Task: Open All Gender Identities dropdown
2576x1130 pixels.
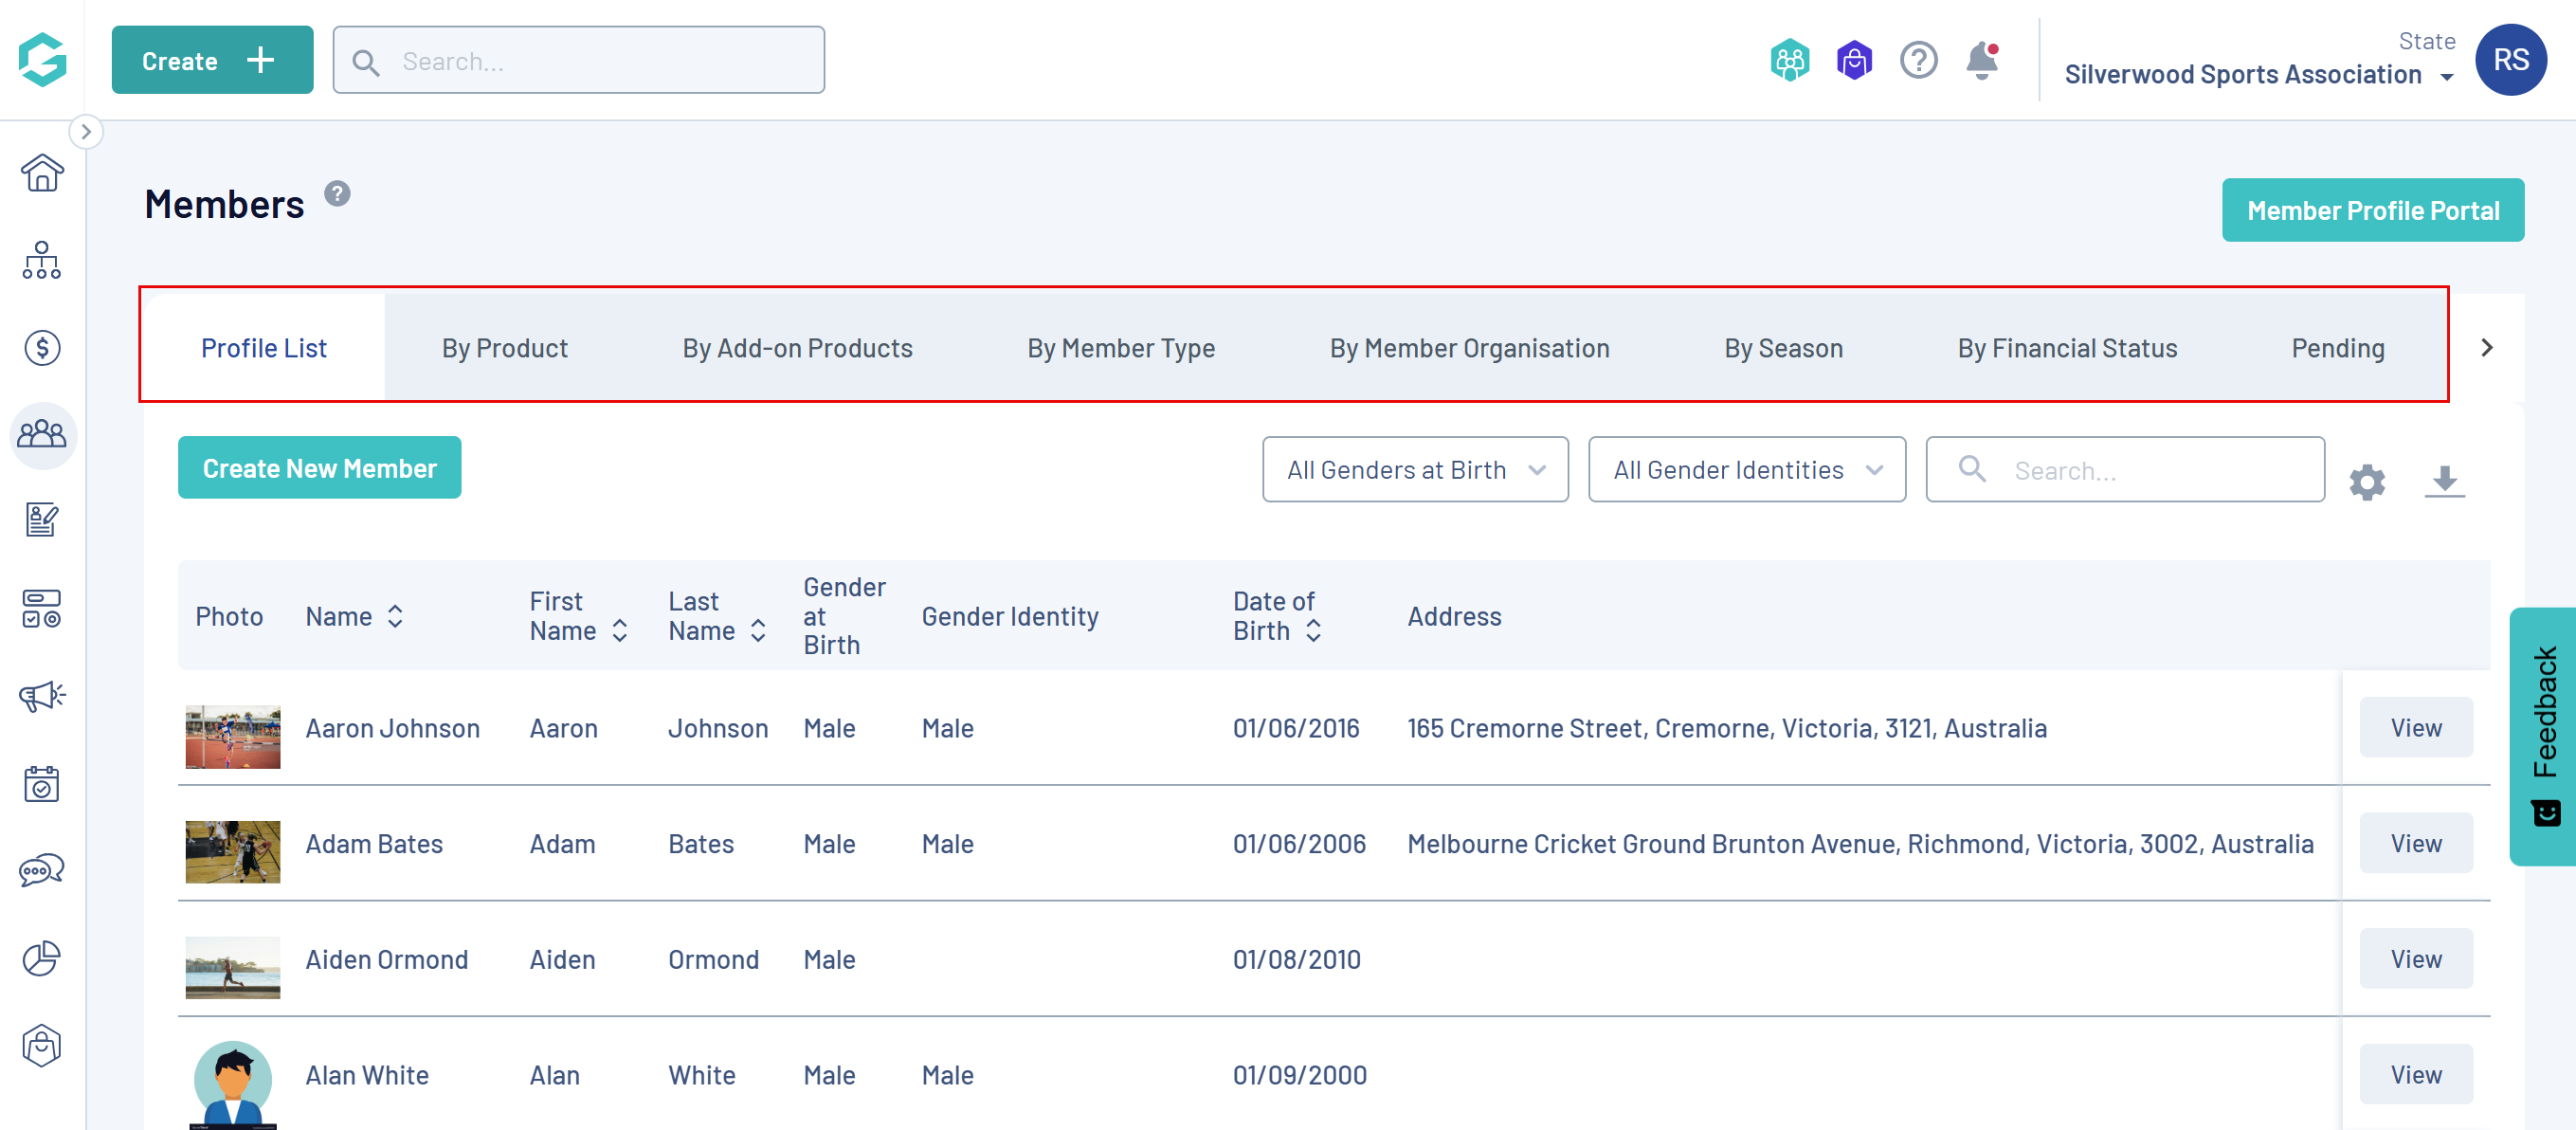Action: [1746, 469]
